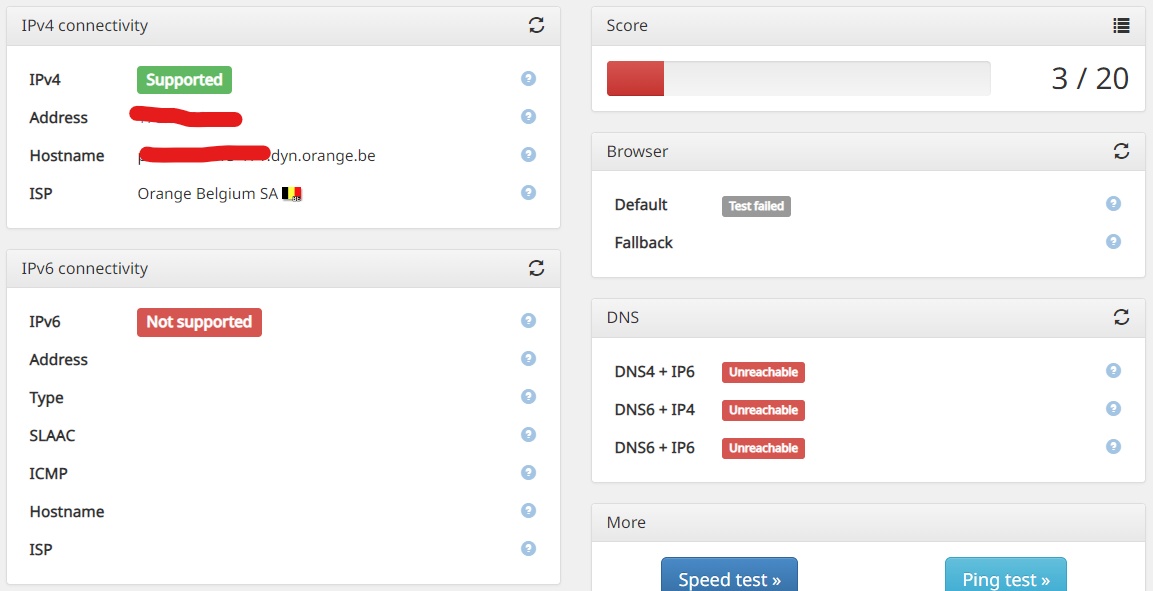Refresh the IPv4 connectivity test
This screenshot has height=591, width=1153.
coord(537,26)
